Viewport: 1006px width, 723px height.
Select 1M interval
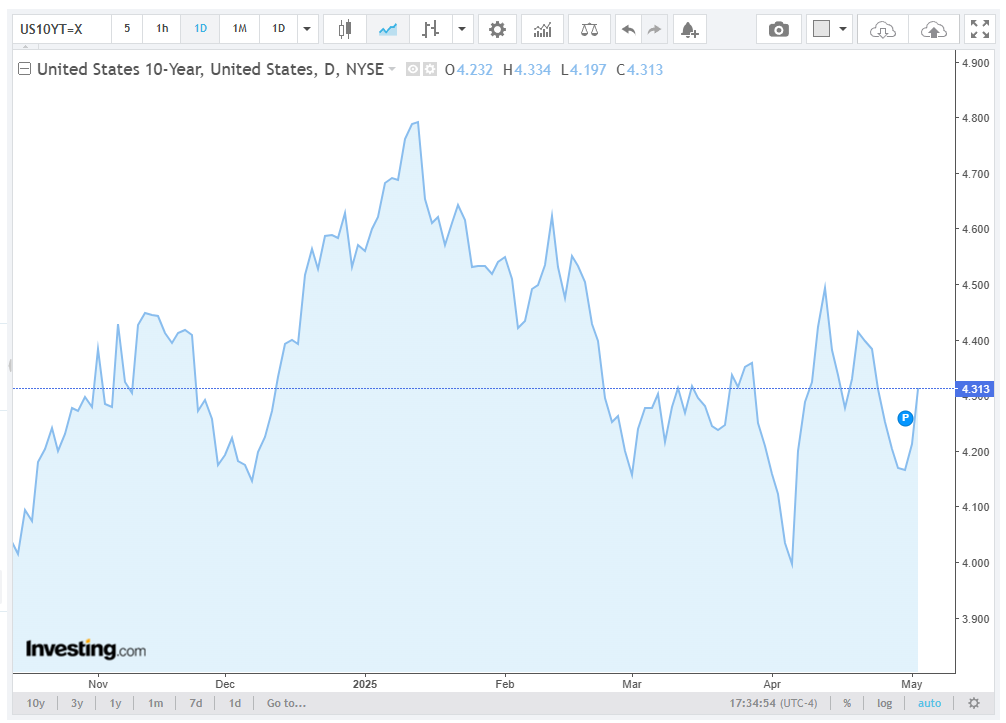239,29
